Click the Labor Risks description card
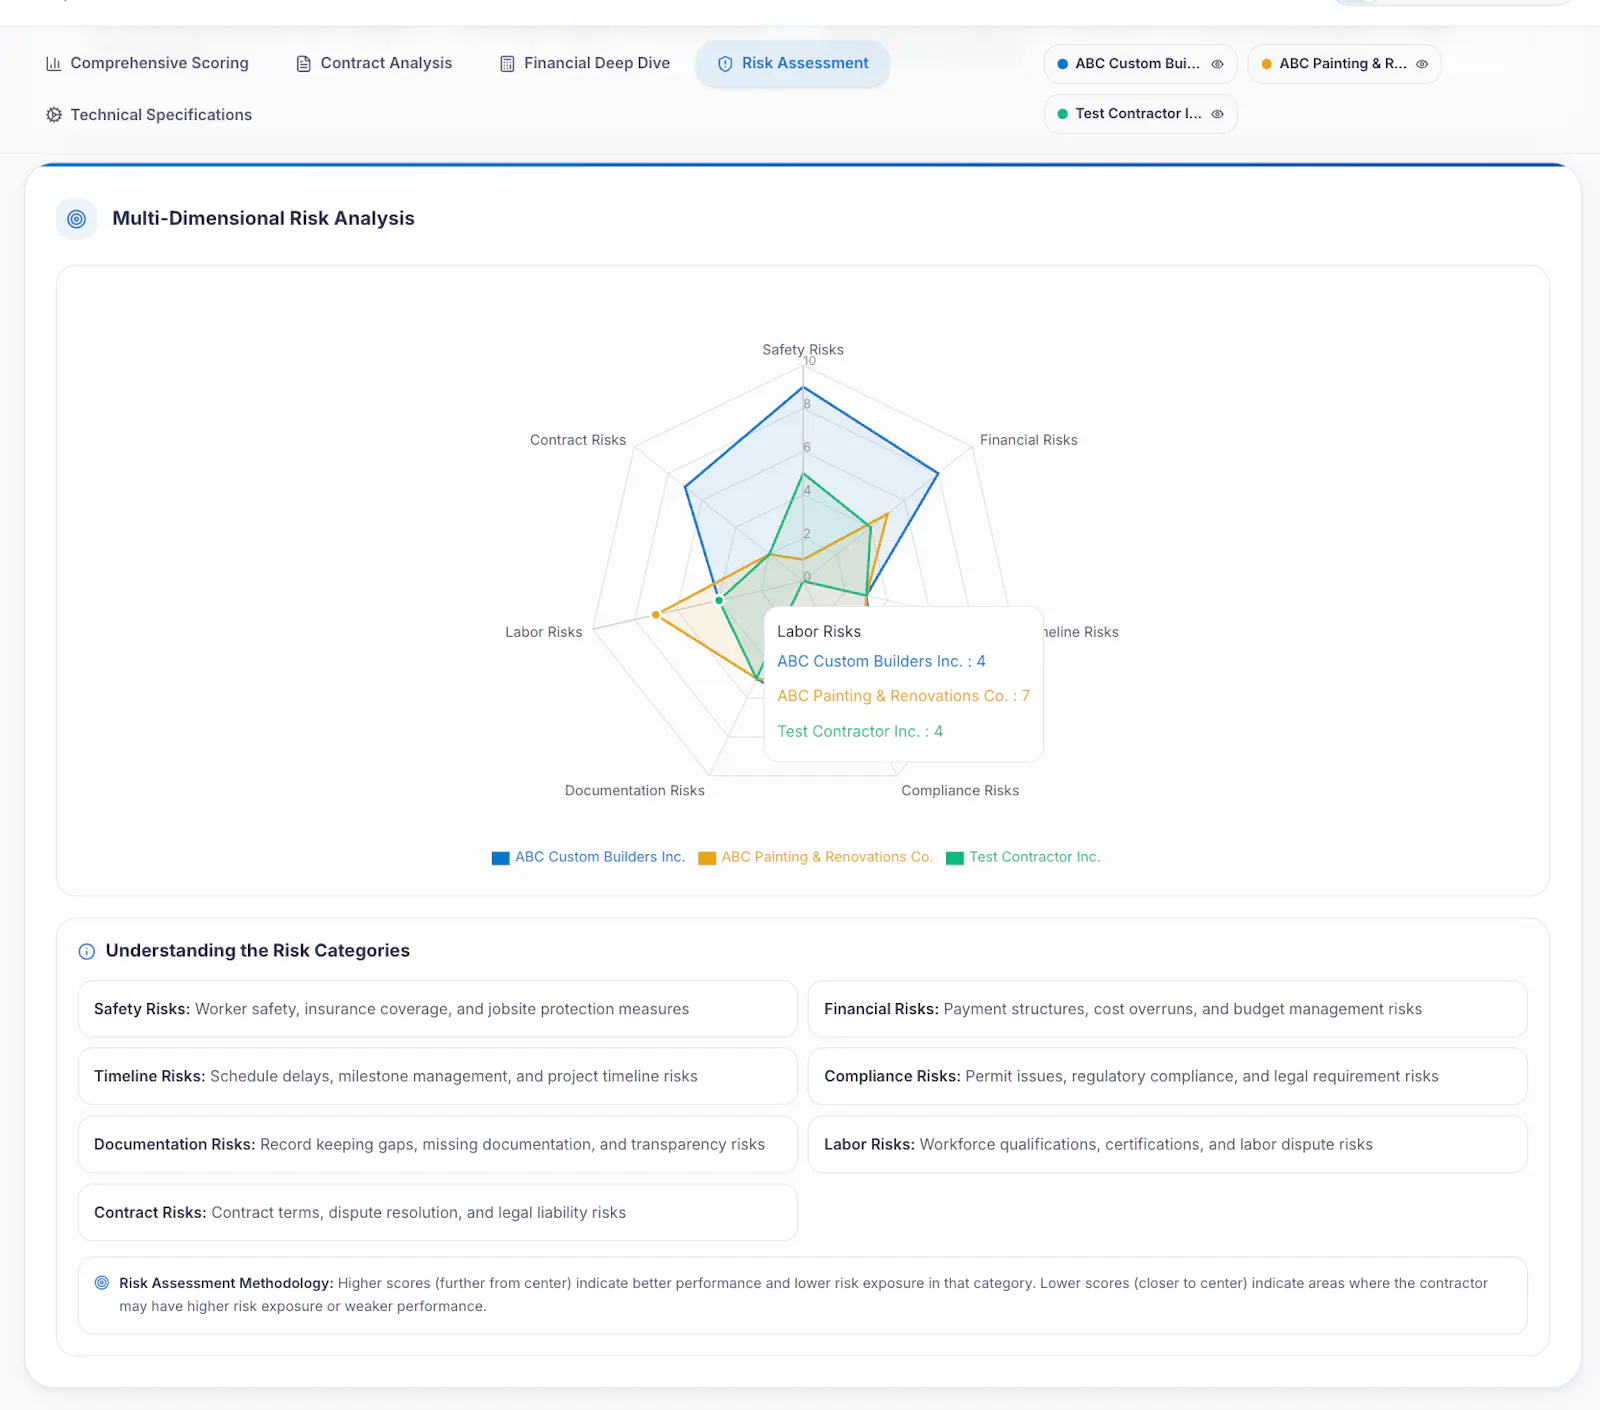Viewport: 1600px width, 1410px height. [1168, 1144]
